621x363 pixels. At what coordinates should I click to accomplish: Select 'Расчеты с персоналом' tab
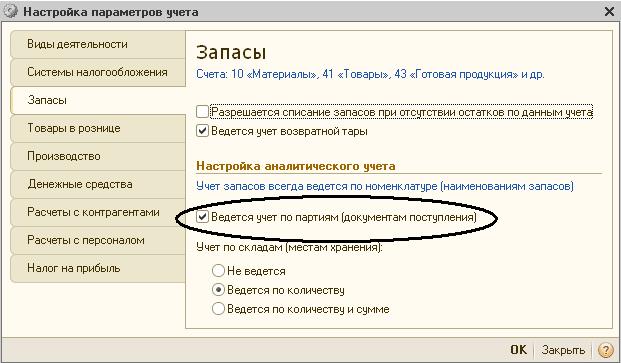pyautogui.click(x=98, y=241)
